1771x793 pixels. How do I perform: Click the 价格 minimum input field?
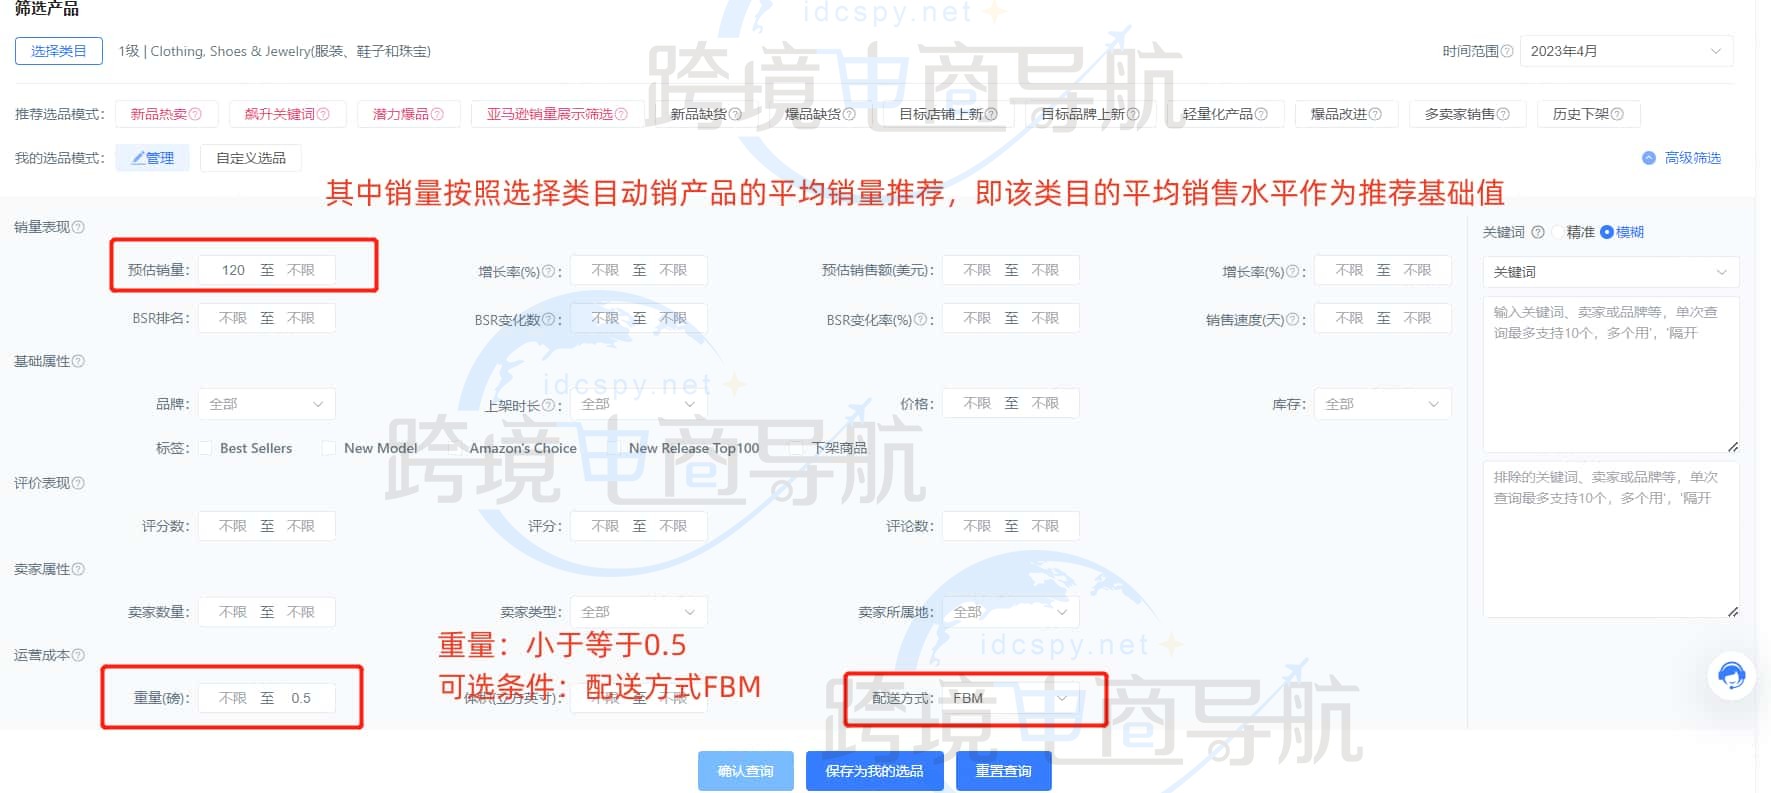point(976,403)
